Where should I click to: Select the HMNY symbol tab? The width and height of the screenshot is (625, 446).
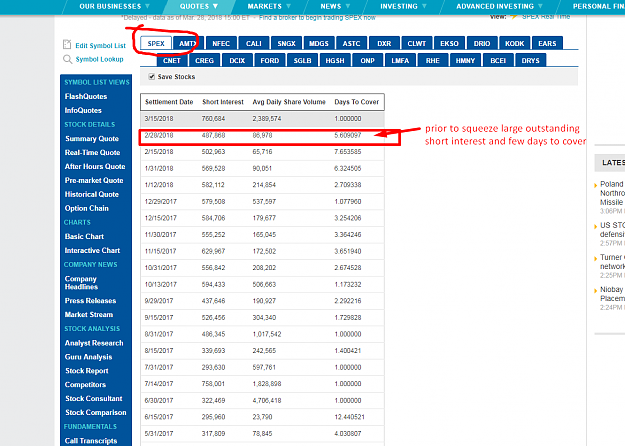pyautogui.click(x=465, y=61)
